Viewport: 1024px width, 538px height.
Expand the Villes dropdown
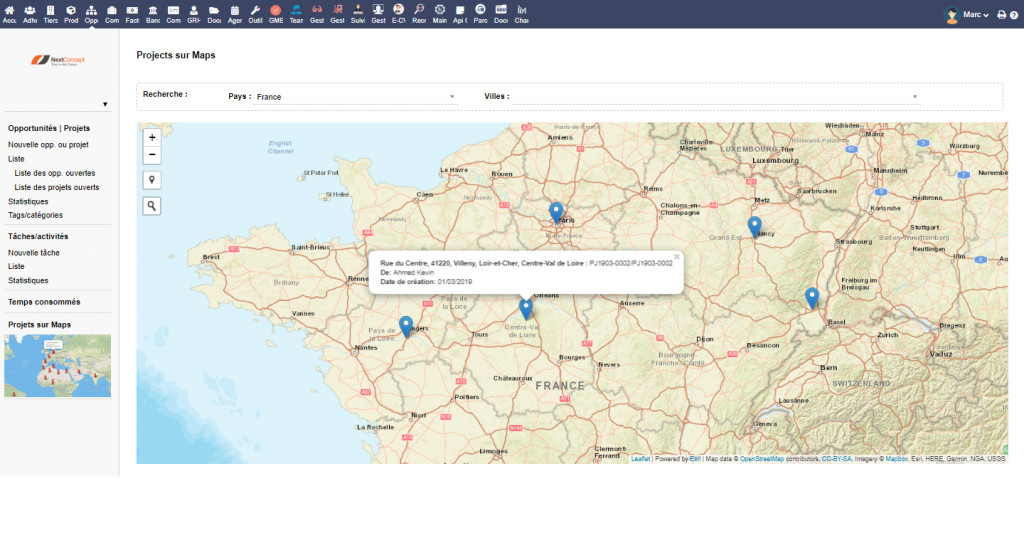pyautogui.click(x=717, y=97)
